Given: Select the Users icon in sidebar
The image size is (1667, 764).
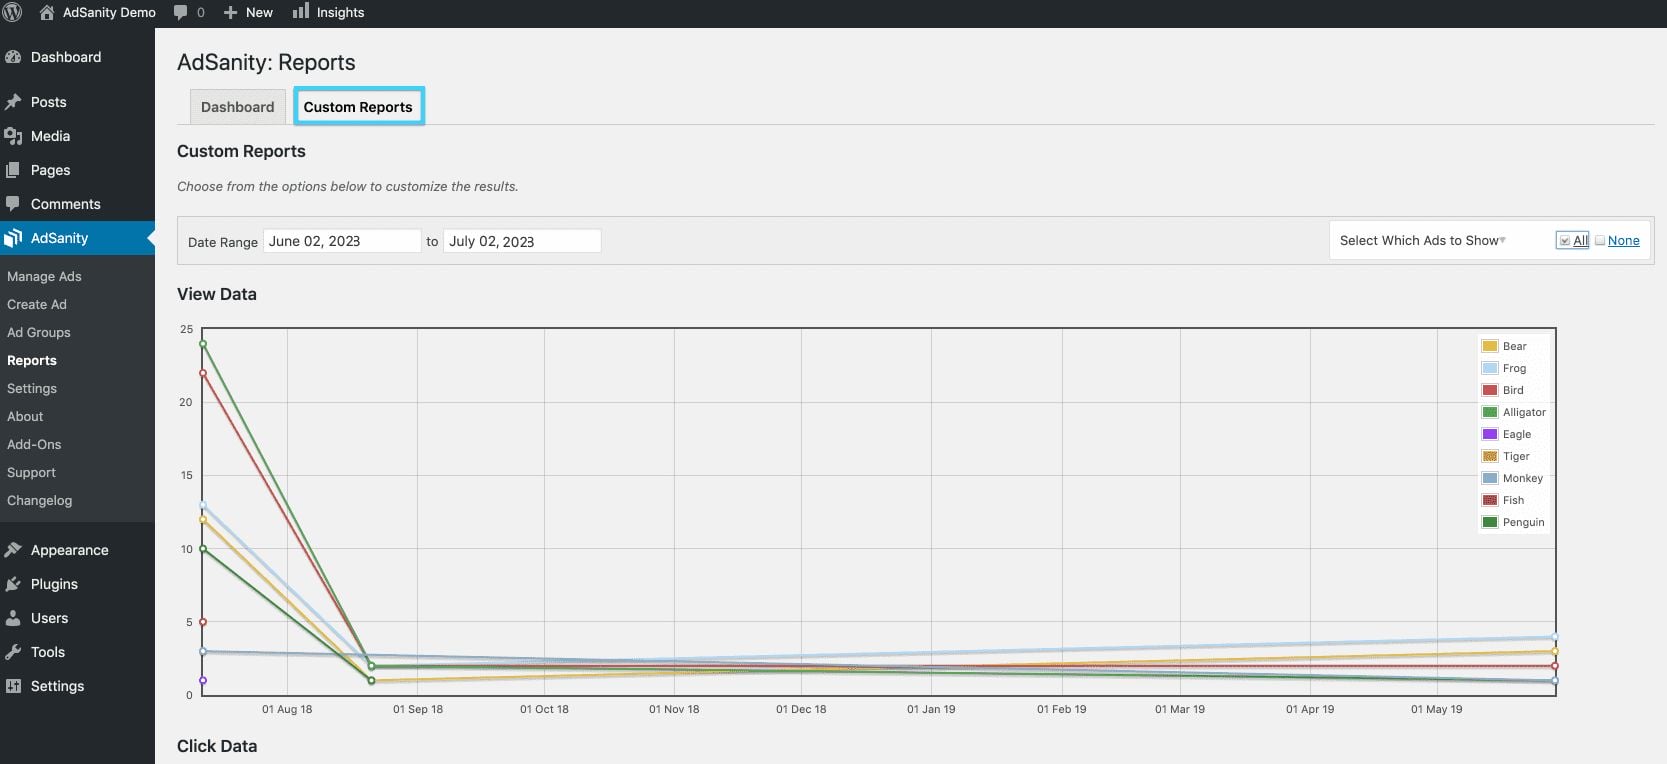Looking at the screenshot, I should 13,618.
